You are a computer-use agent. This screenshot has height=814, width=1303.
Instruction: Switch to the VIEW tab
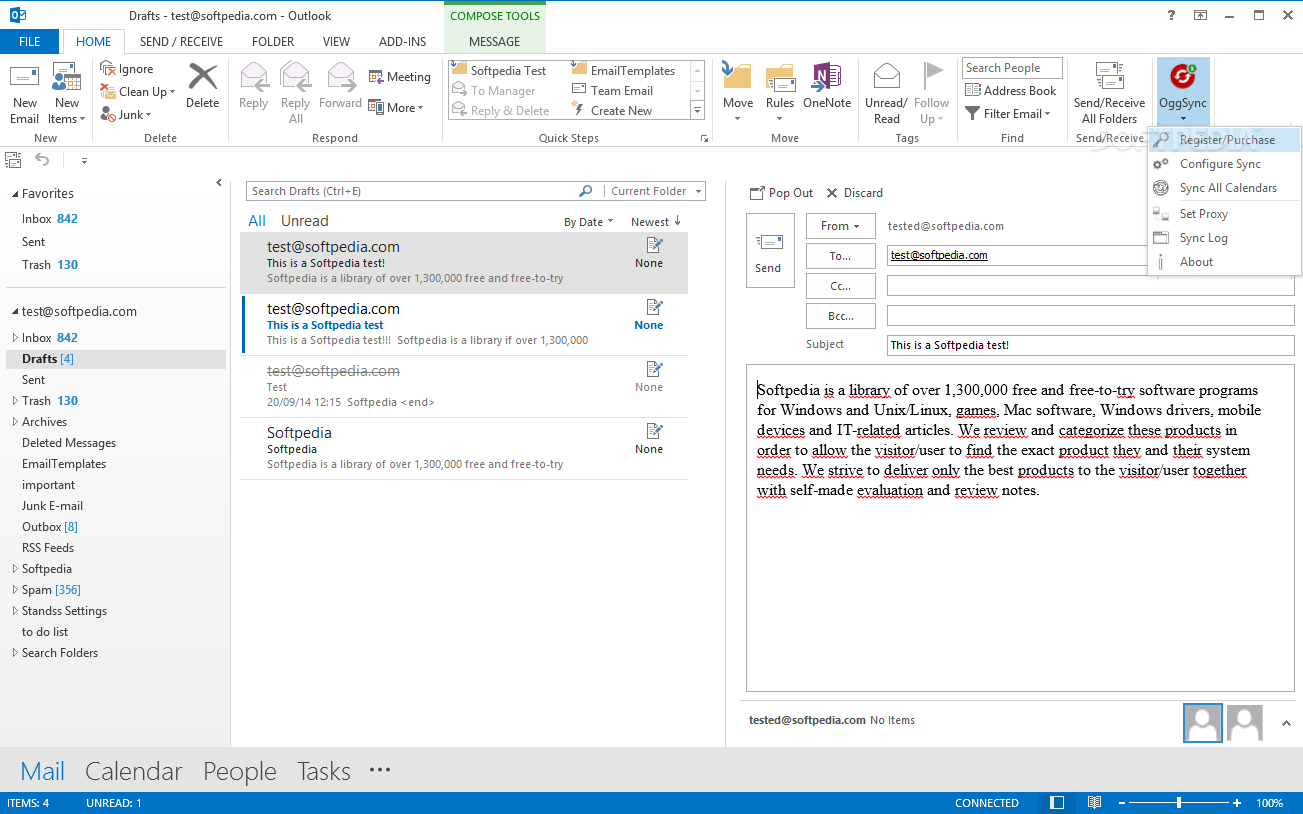(x=336, y=42)
